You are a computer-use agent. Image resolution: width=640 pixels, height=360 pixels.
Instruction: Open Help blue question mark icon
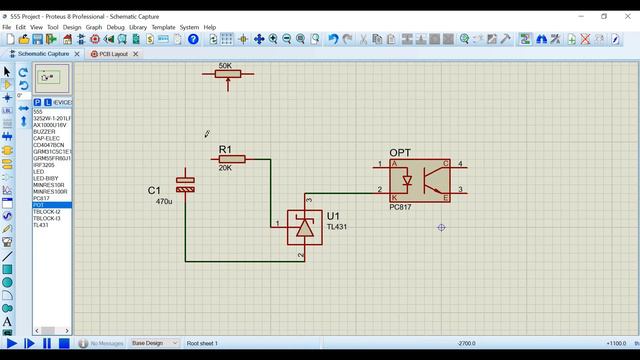193,39
